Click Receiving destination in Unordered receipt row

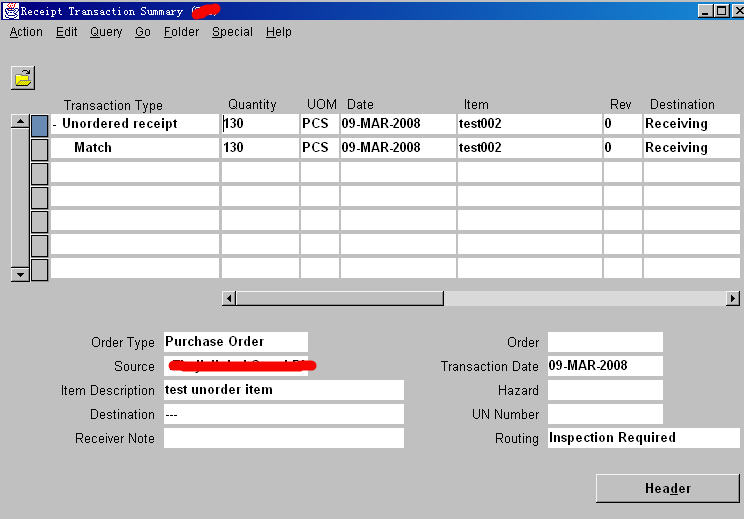point(691,124)
